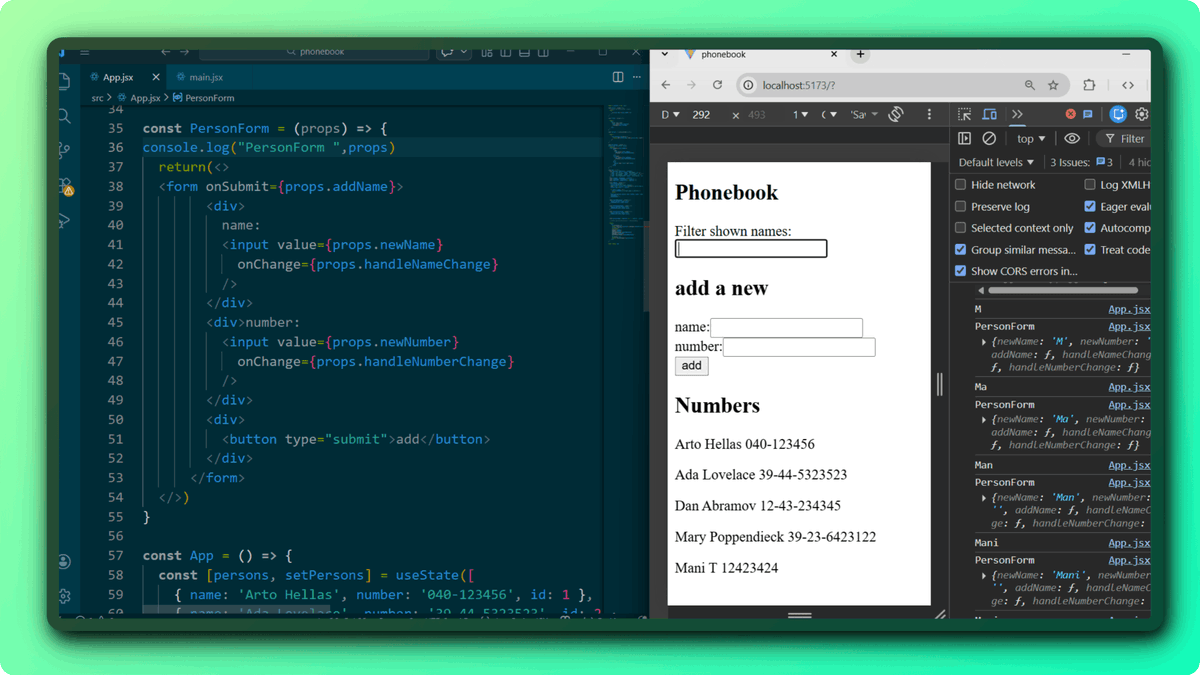Open the Default levels dropdown
Screen dimensions: 1200x675
click(x=996, y=162)
